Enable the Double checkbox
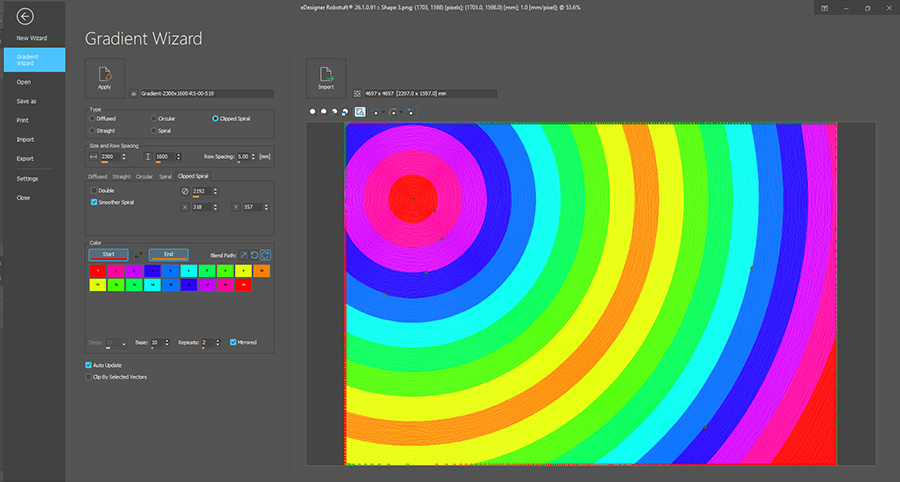This screenshot has height=482, width=900. (94, 191)
